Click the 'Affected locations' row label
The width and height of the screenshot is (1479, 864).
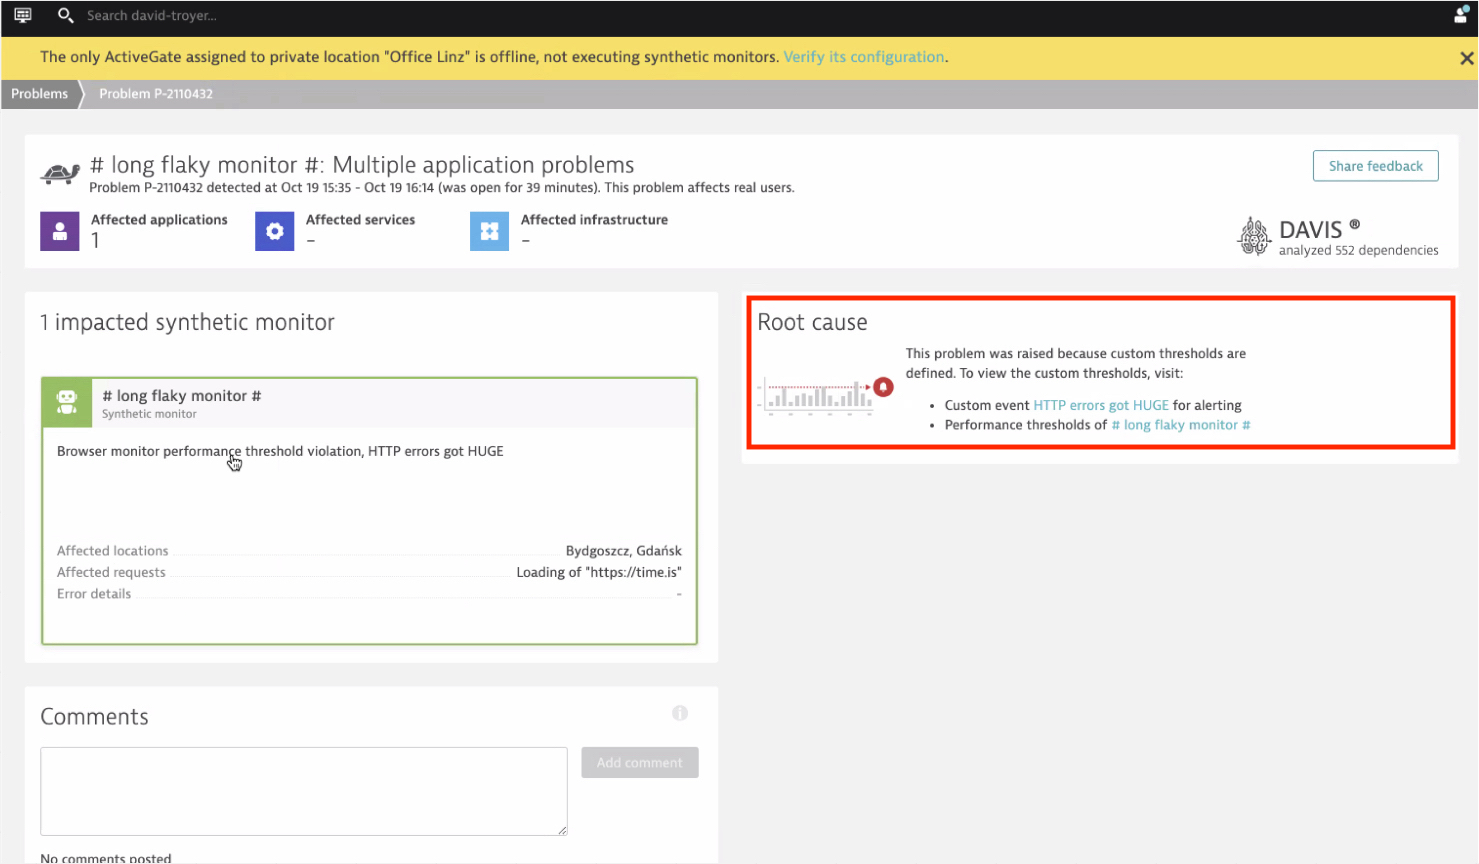click(x=113, y=551)
